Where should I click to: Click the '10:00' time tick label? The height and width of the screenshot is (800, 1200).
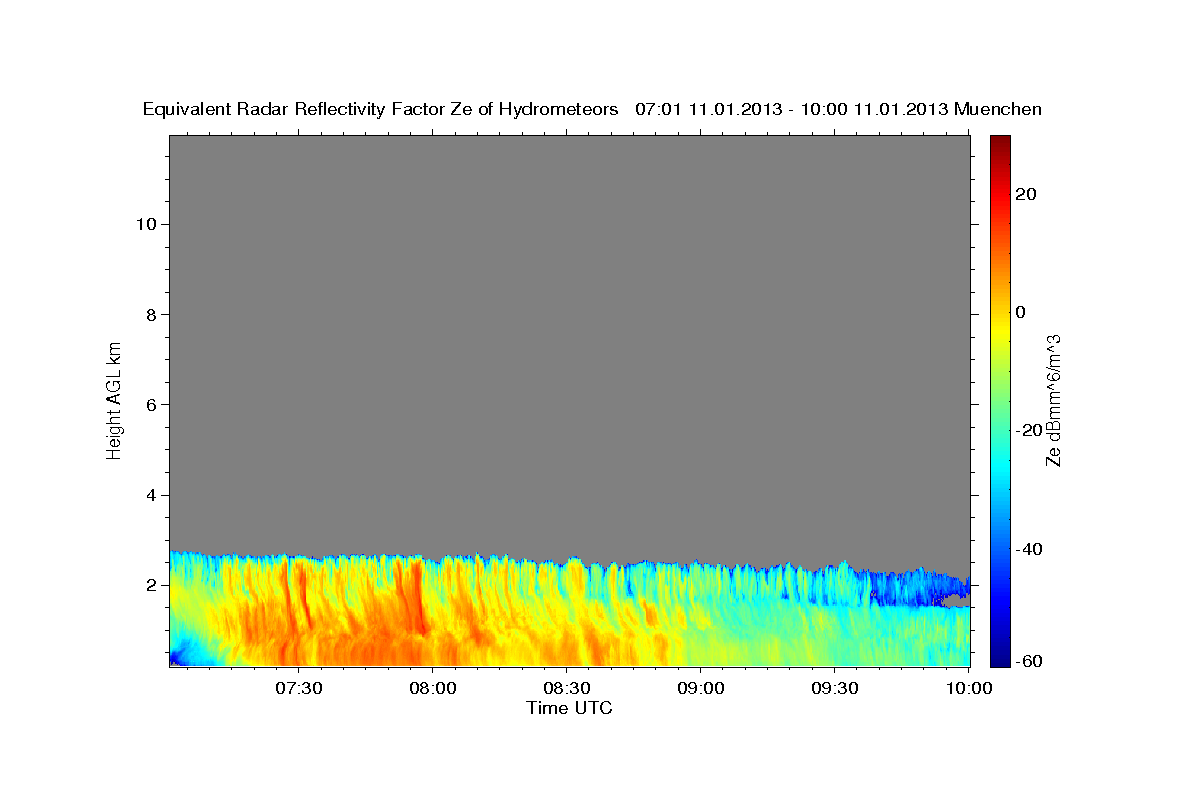(968, 689)
